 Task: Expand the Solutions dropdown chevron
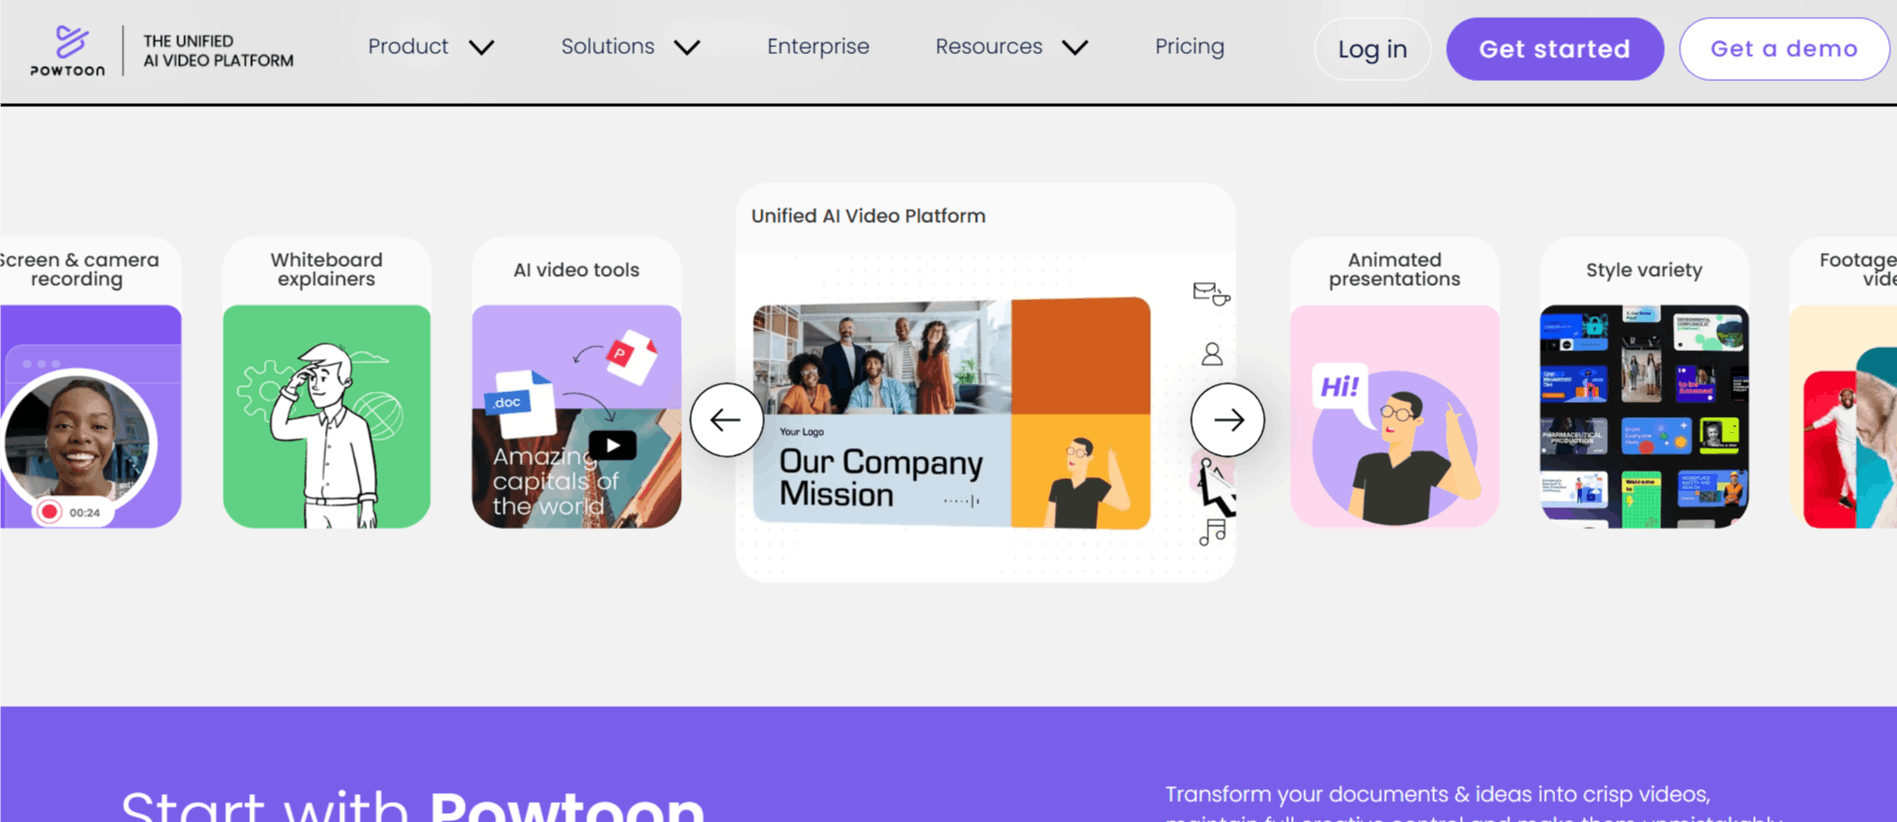pos(687,48)
